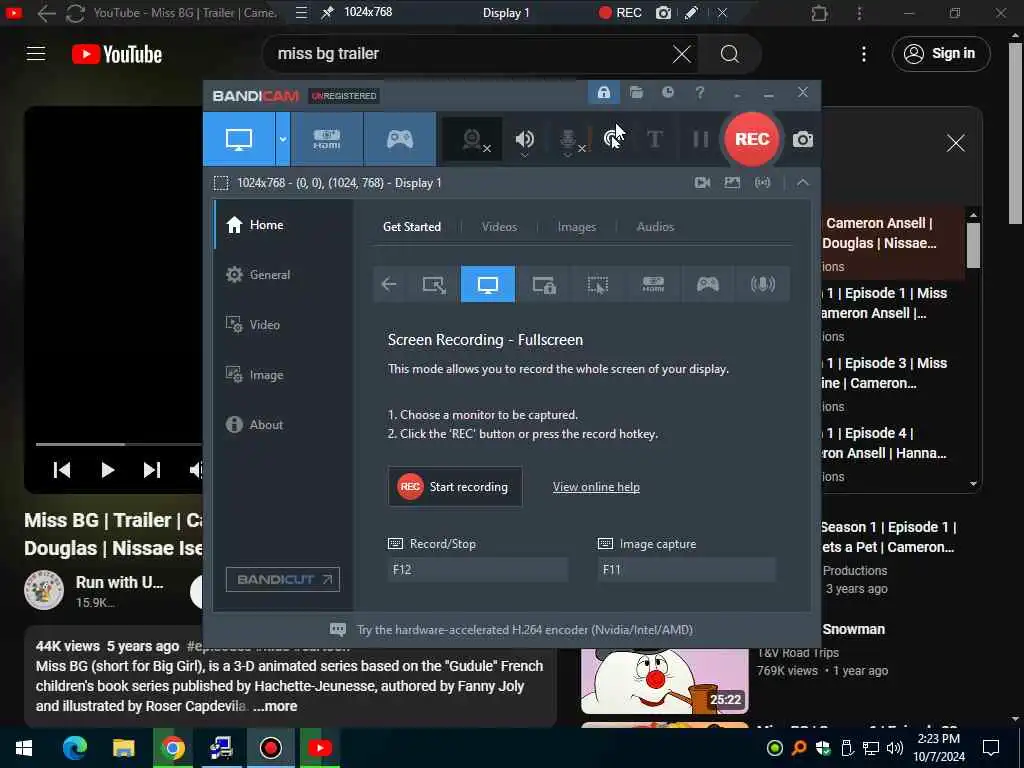Toggle webcam overlay in Bandicam toolbar
The height and width of the screenshot is (768, 1024).
473,139
